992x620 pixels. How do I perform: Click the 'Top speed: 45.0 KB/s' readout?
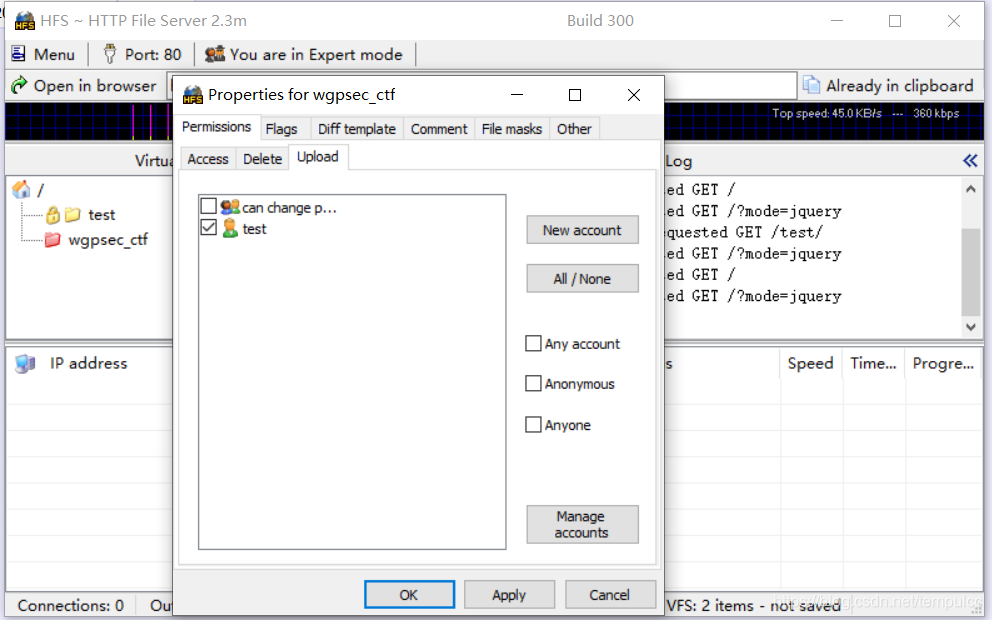826,113
